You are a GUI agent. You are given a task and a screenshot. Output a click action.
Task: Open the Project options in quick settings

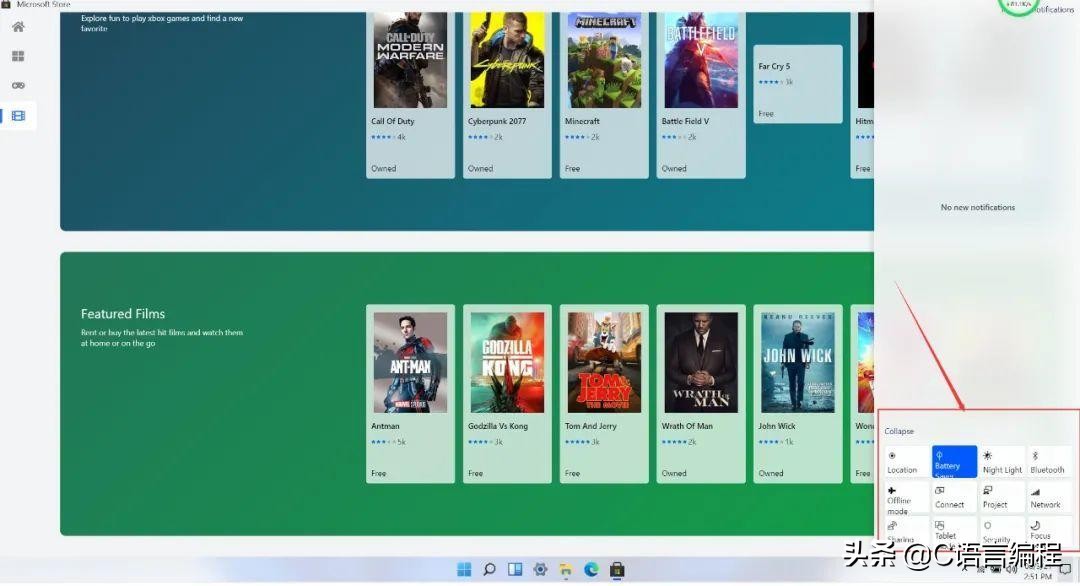[x=1001, y=496]
